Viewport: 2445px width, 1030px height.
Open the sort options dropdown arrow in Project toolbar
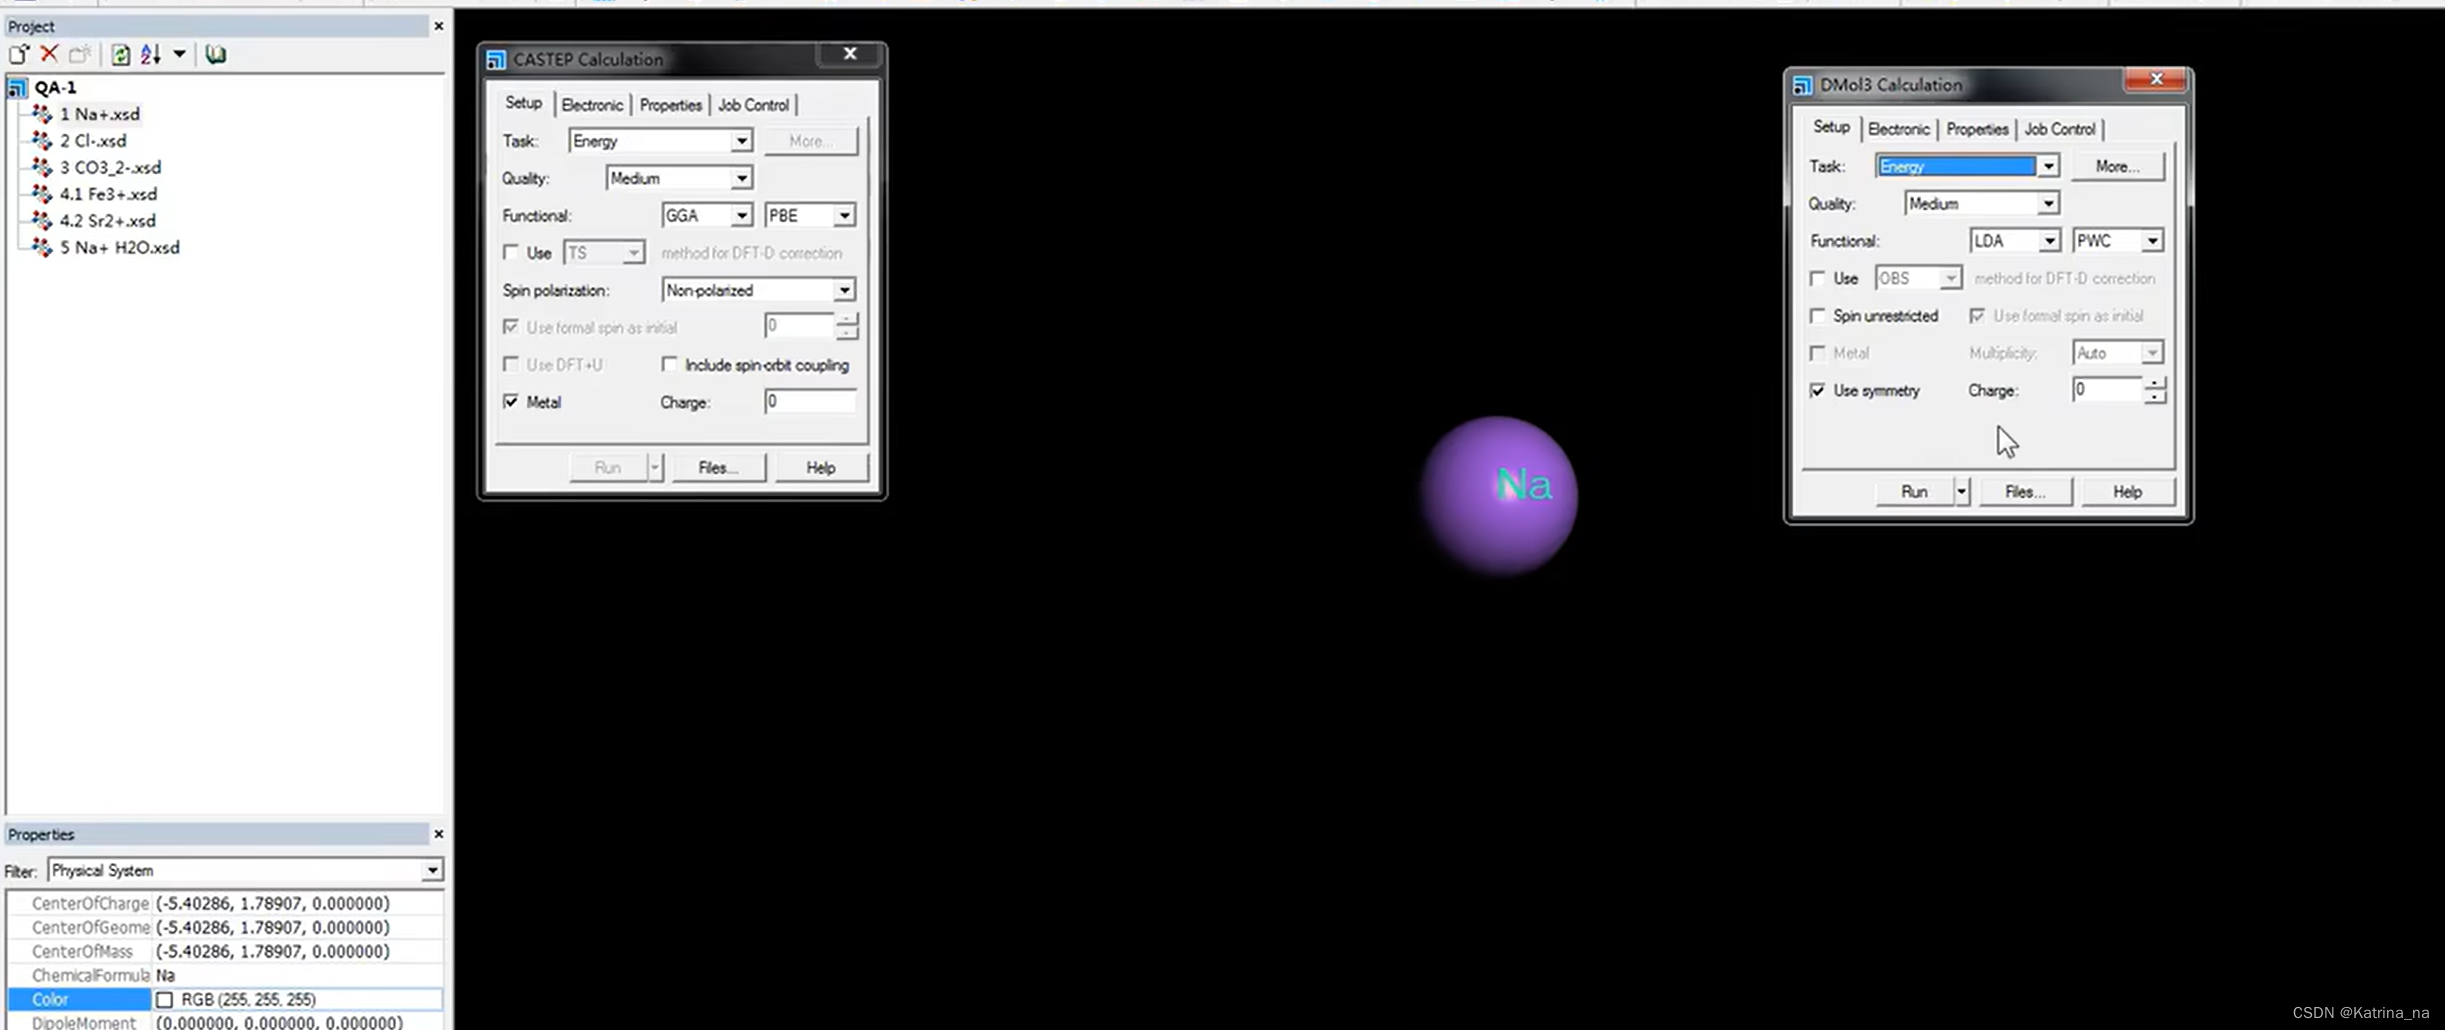click(179, 54)
